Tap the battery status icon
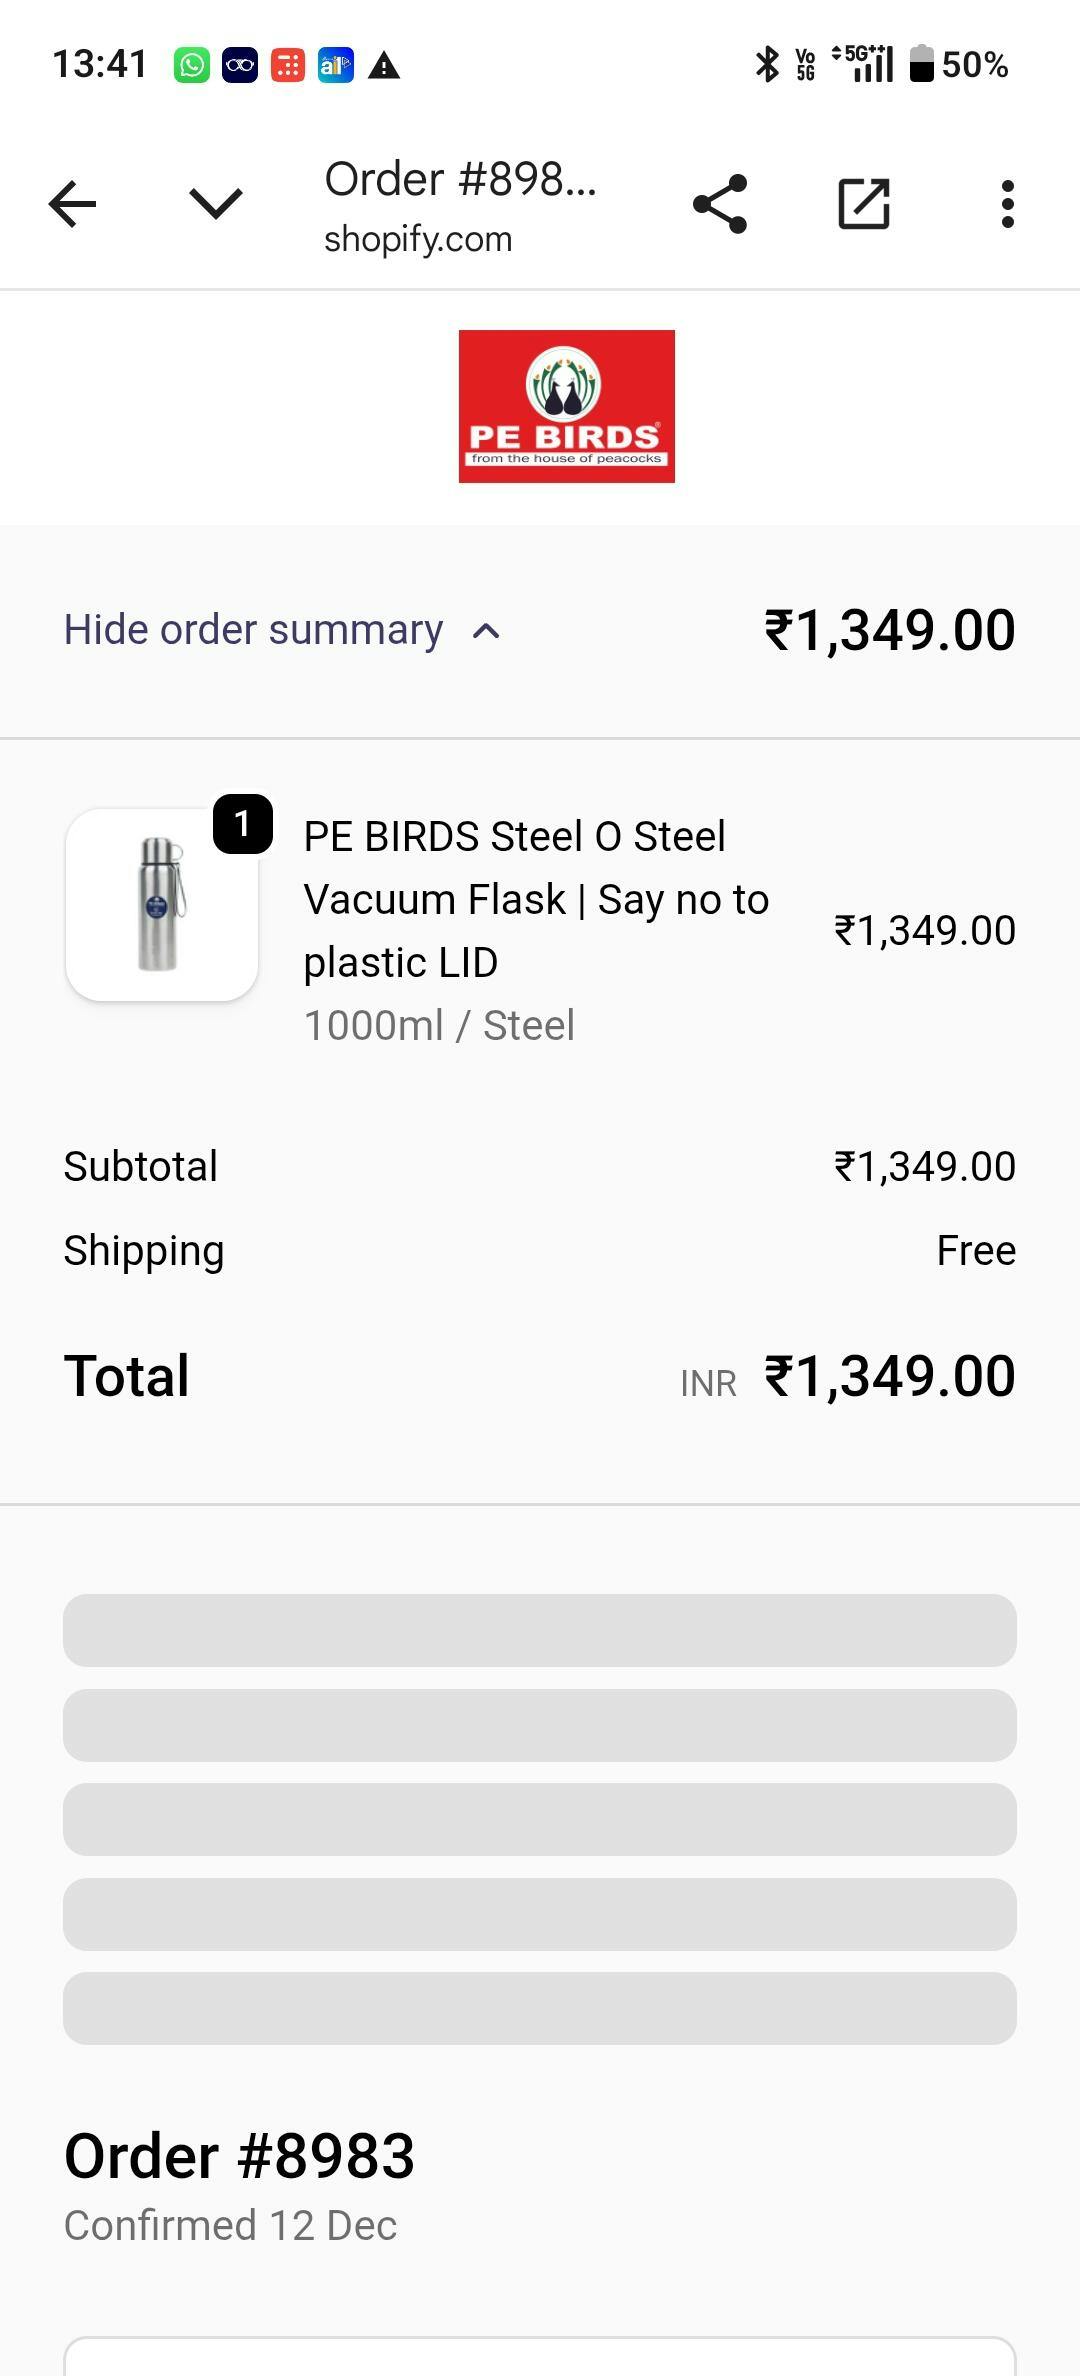Image resolution: width=1080 pixels, height=2376 pixels. click(x=921, y=65)
